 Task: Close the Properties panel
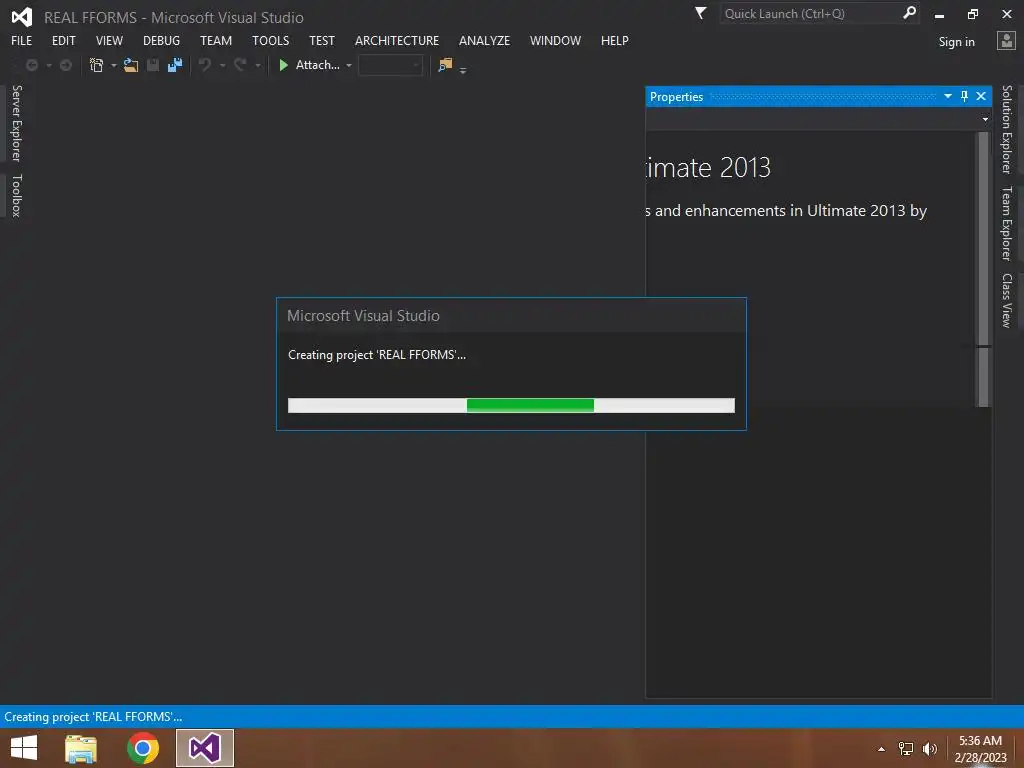(981, 96)
